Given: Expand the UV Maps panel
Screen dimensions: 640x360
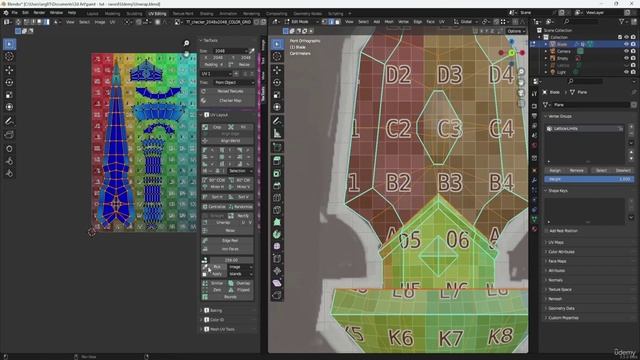Looking at the screenshot, I should tap(556, 242).
